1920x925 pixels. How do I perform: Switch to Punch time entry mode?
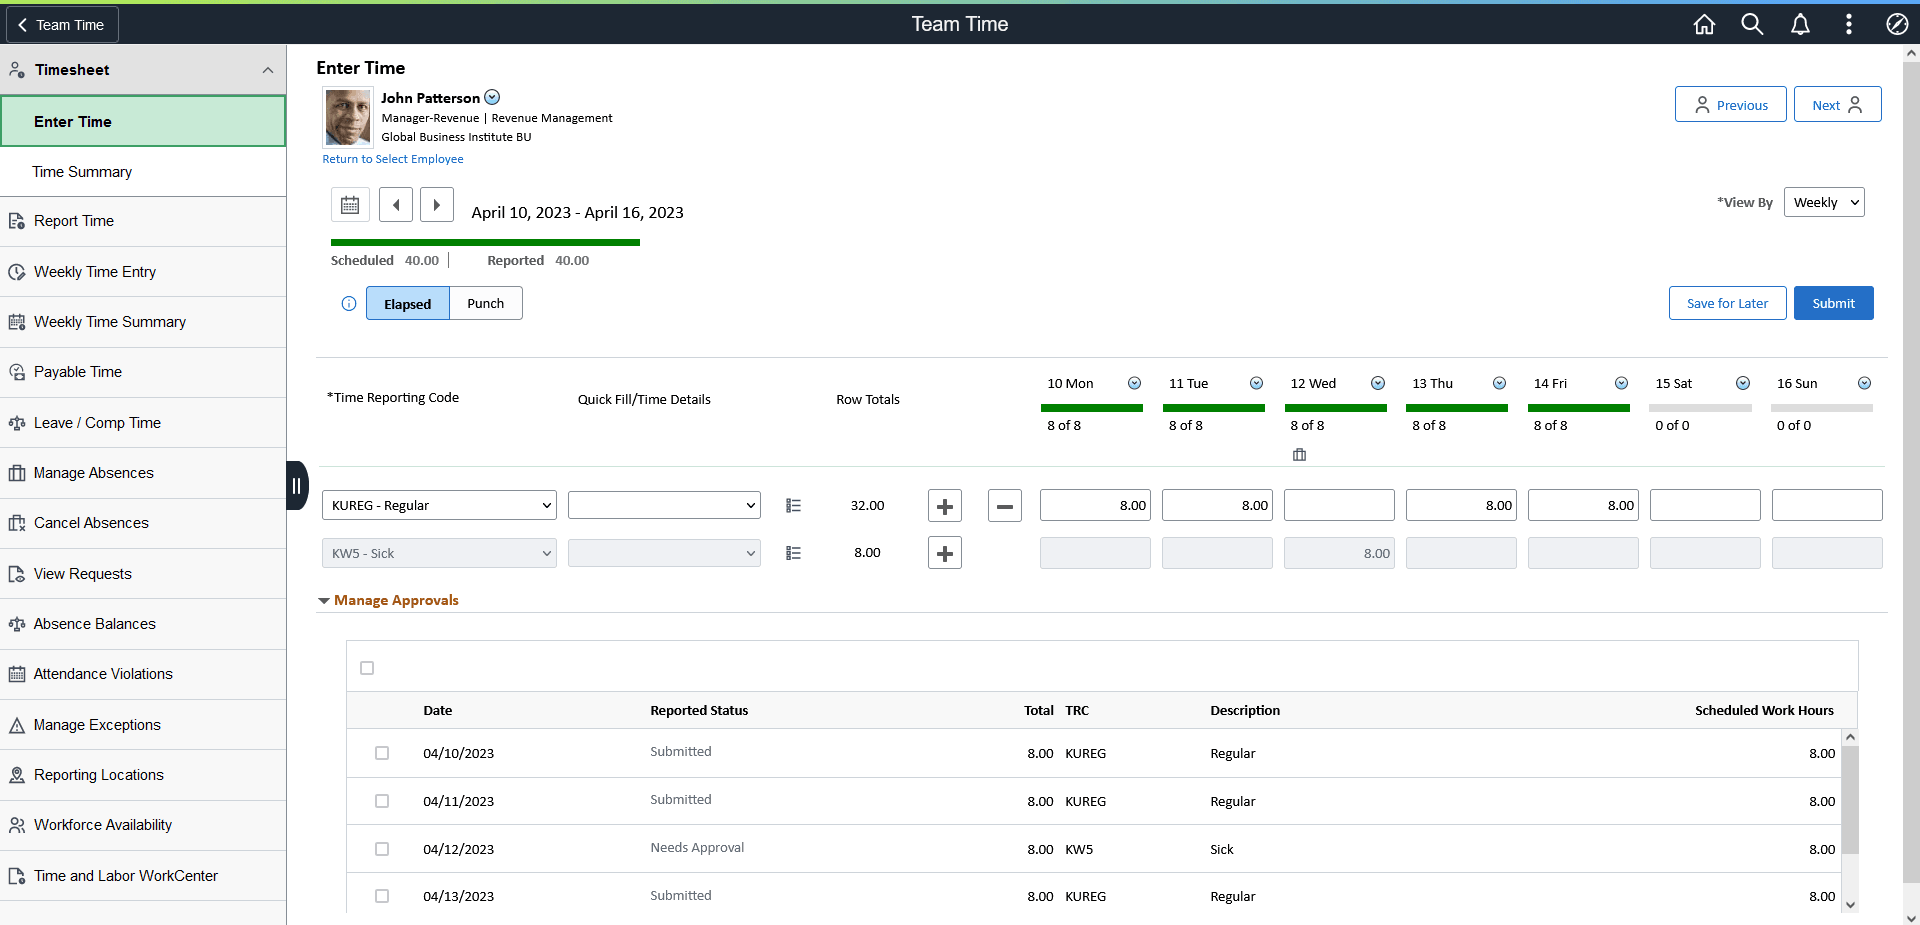click(485, 303)
